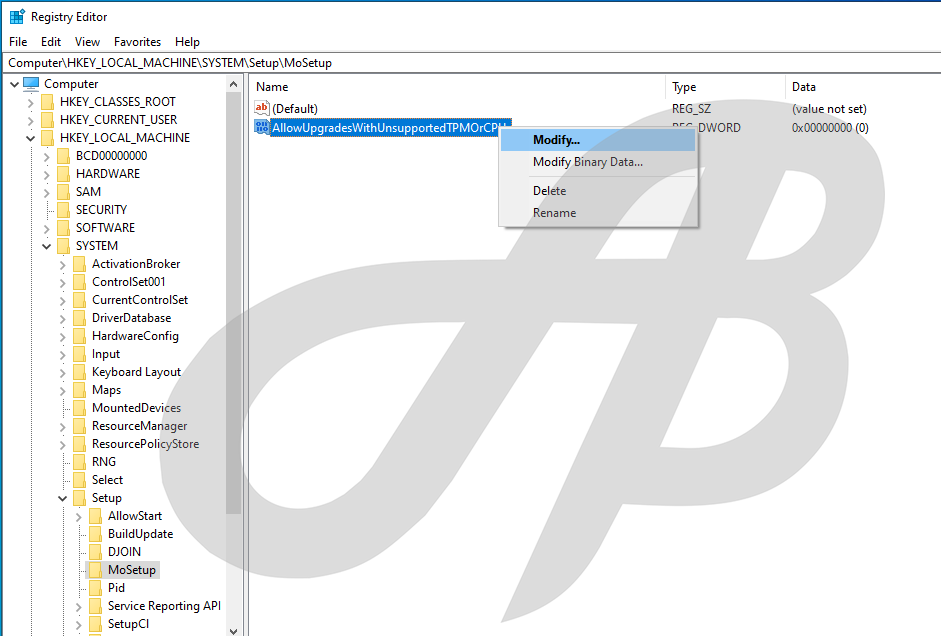Viewport: 941px width, 636px height.
Task: Click the MoSetup folder icon
Action: 96,570
